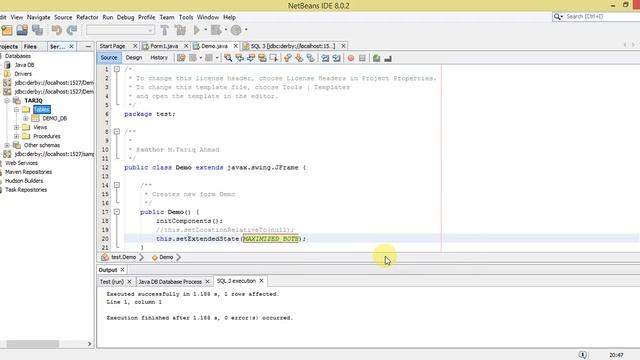Open the Tools menu
Image resolution: width=640 pixels, height=360 pixels.
[x=186, y=17]
